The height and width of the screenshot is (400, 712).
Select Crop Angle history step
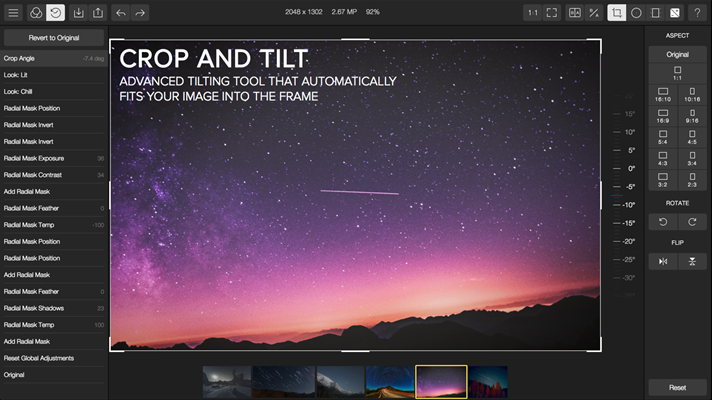tap(54, 58)
